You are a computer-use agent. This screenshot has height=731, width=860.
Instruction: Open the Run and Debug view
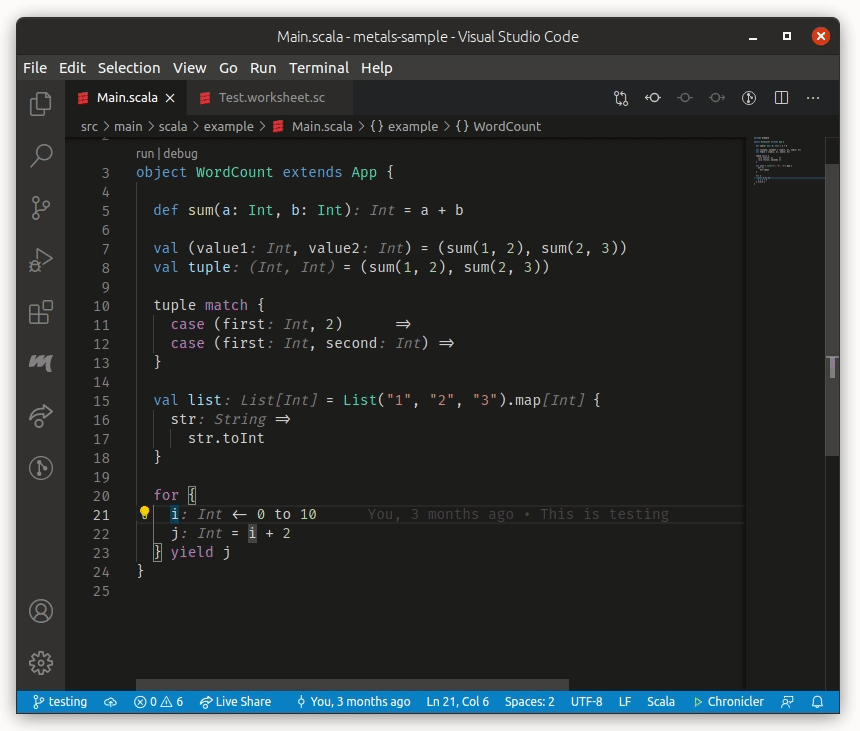41,260
